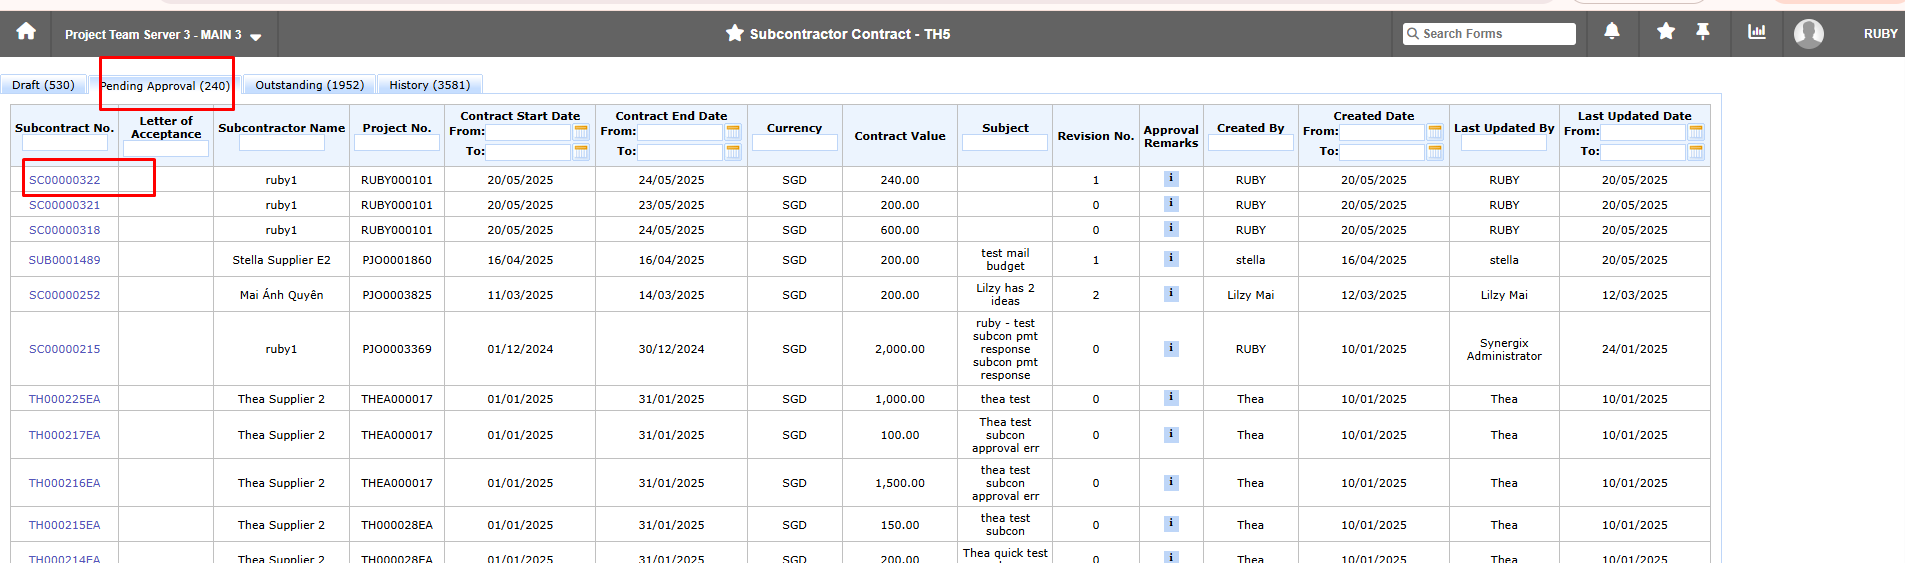Click the pin icon in top bar
This screenshot has height=563, width=1905.
click(1703, 32)
